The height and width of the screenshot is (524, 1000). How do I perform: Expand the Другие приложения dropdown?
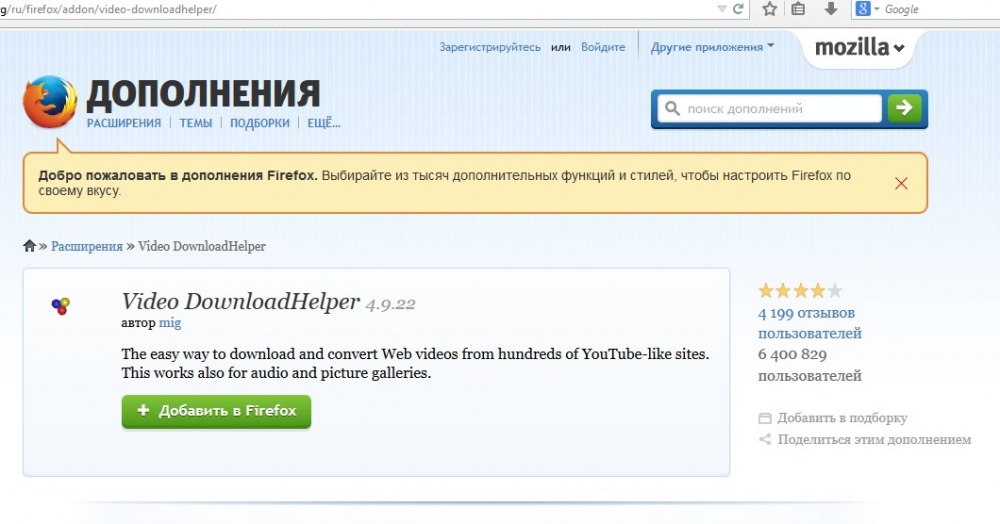click(712, 47)
